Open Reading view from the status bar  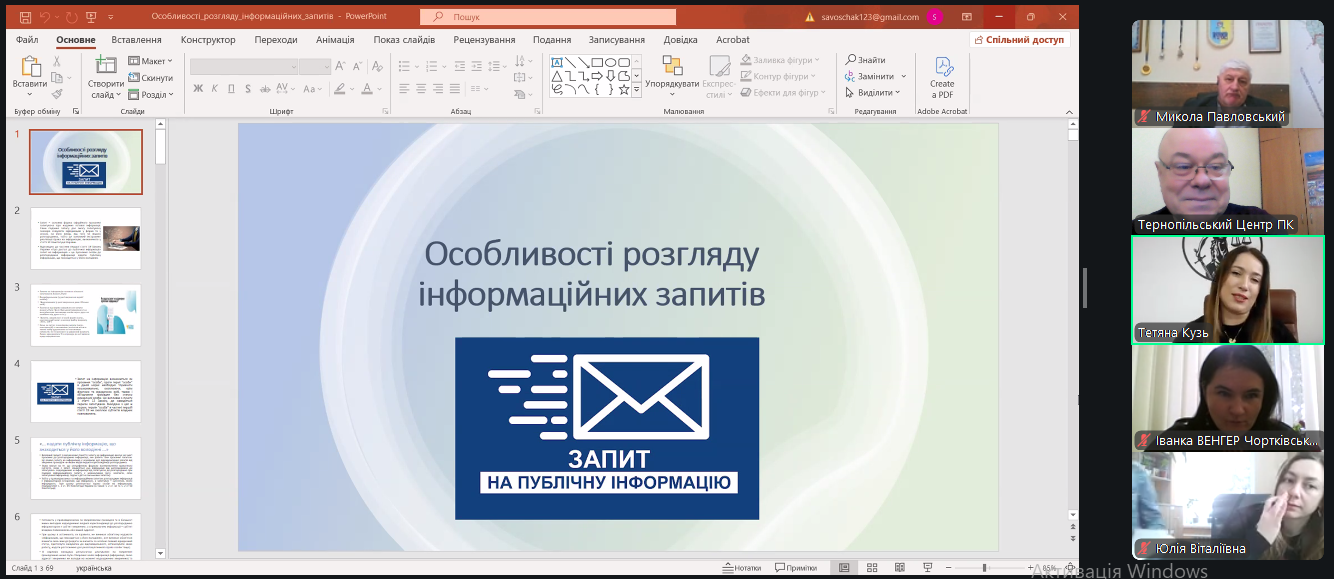pos(899,568)
